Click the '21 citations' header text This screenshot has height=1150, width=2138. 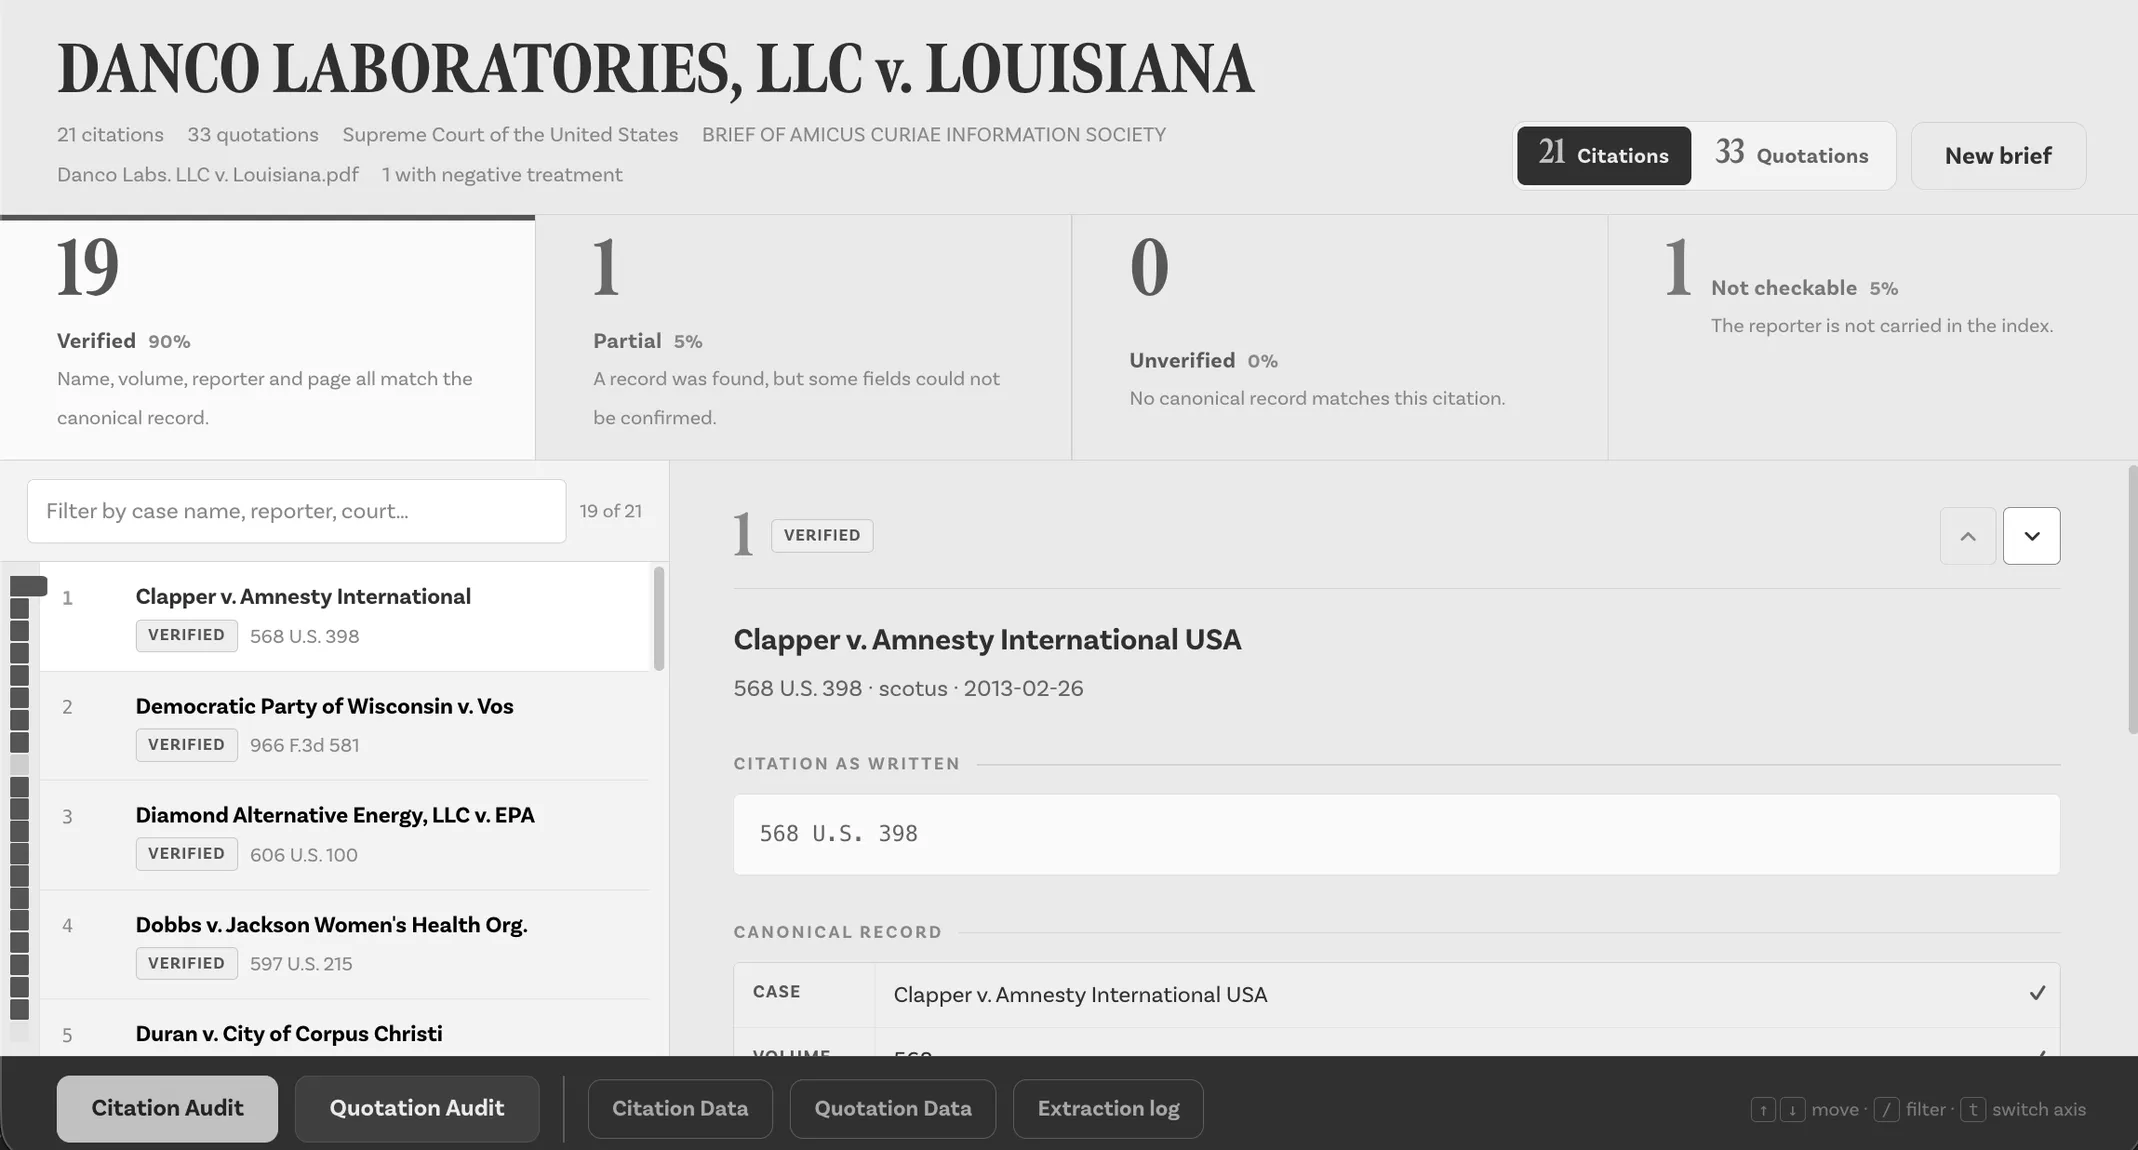pos(110,134)
